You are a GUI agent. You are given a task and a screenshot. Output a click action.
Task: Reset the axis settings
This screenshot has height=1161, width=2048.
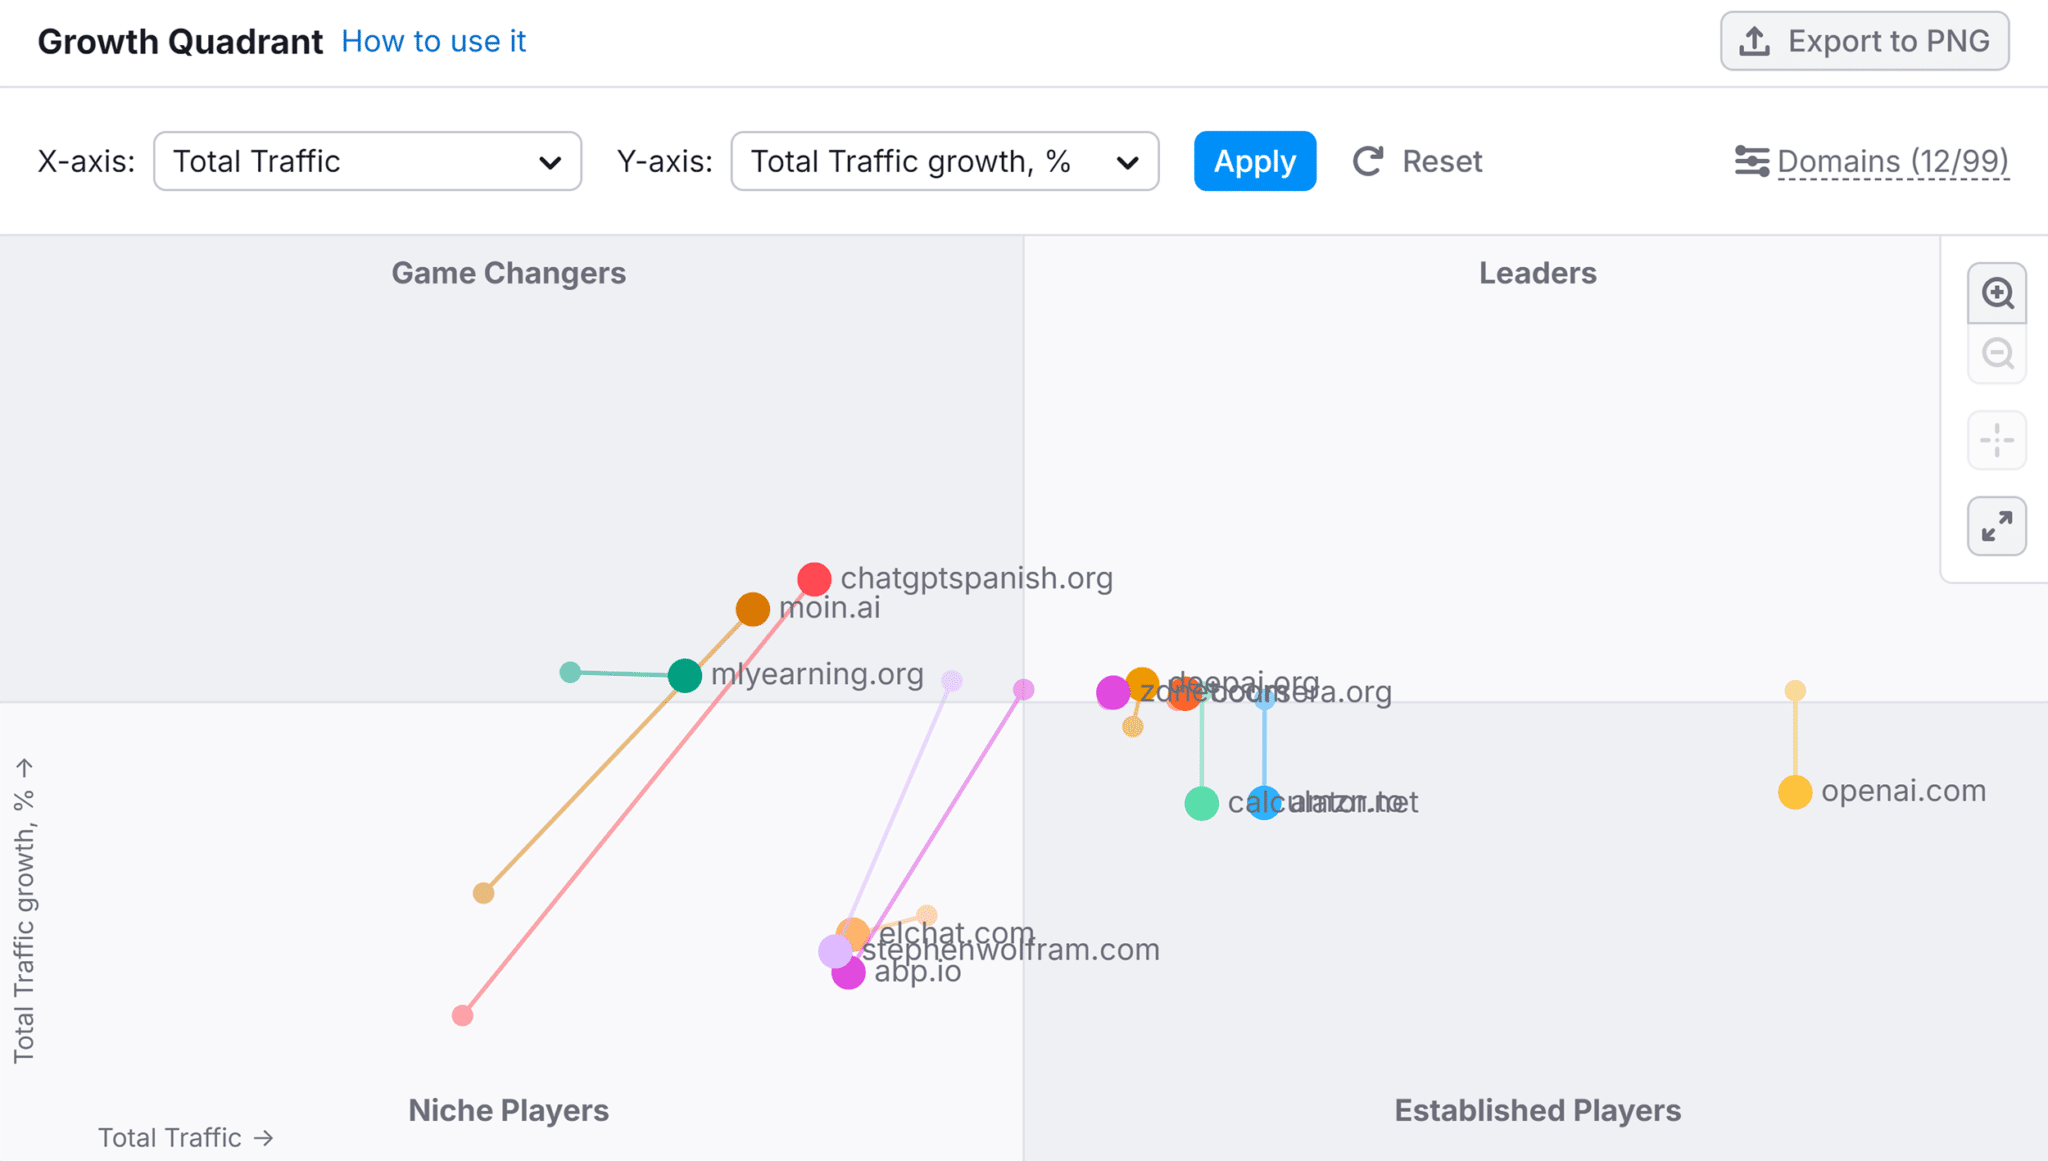[1417, 161]
